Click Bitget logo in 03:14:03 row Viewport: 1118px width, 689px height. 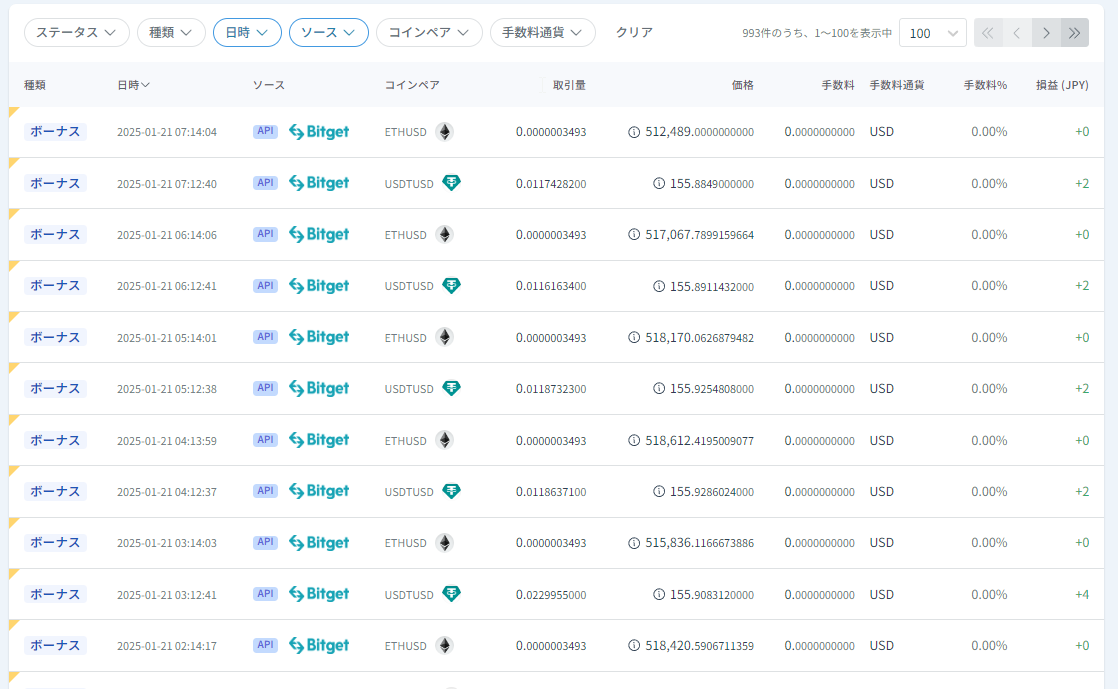pos(319,543)
